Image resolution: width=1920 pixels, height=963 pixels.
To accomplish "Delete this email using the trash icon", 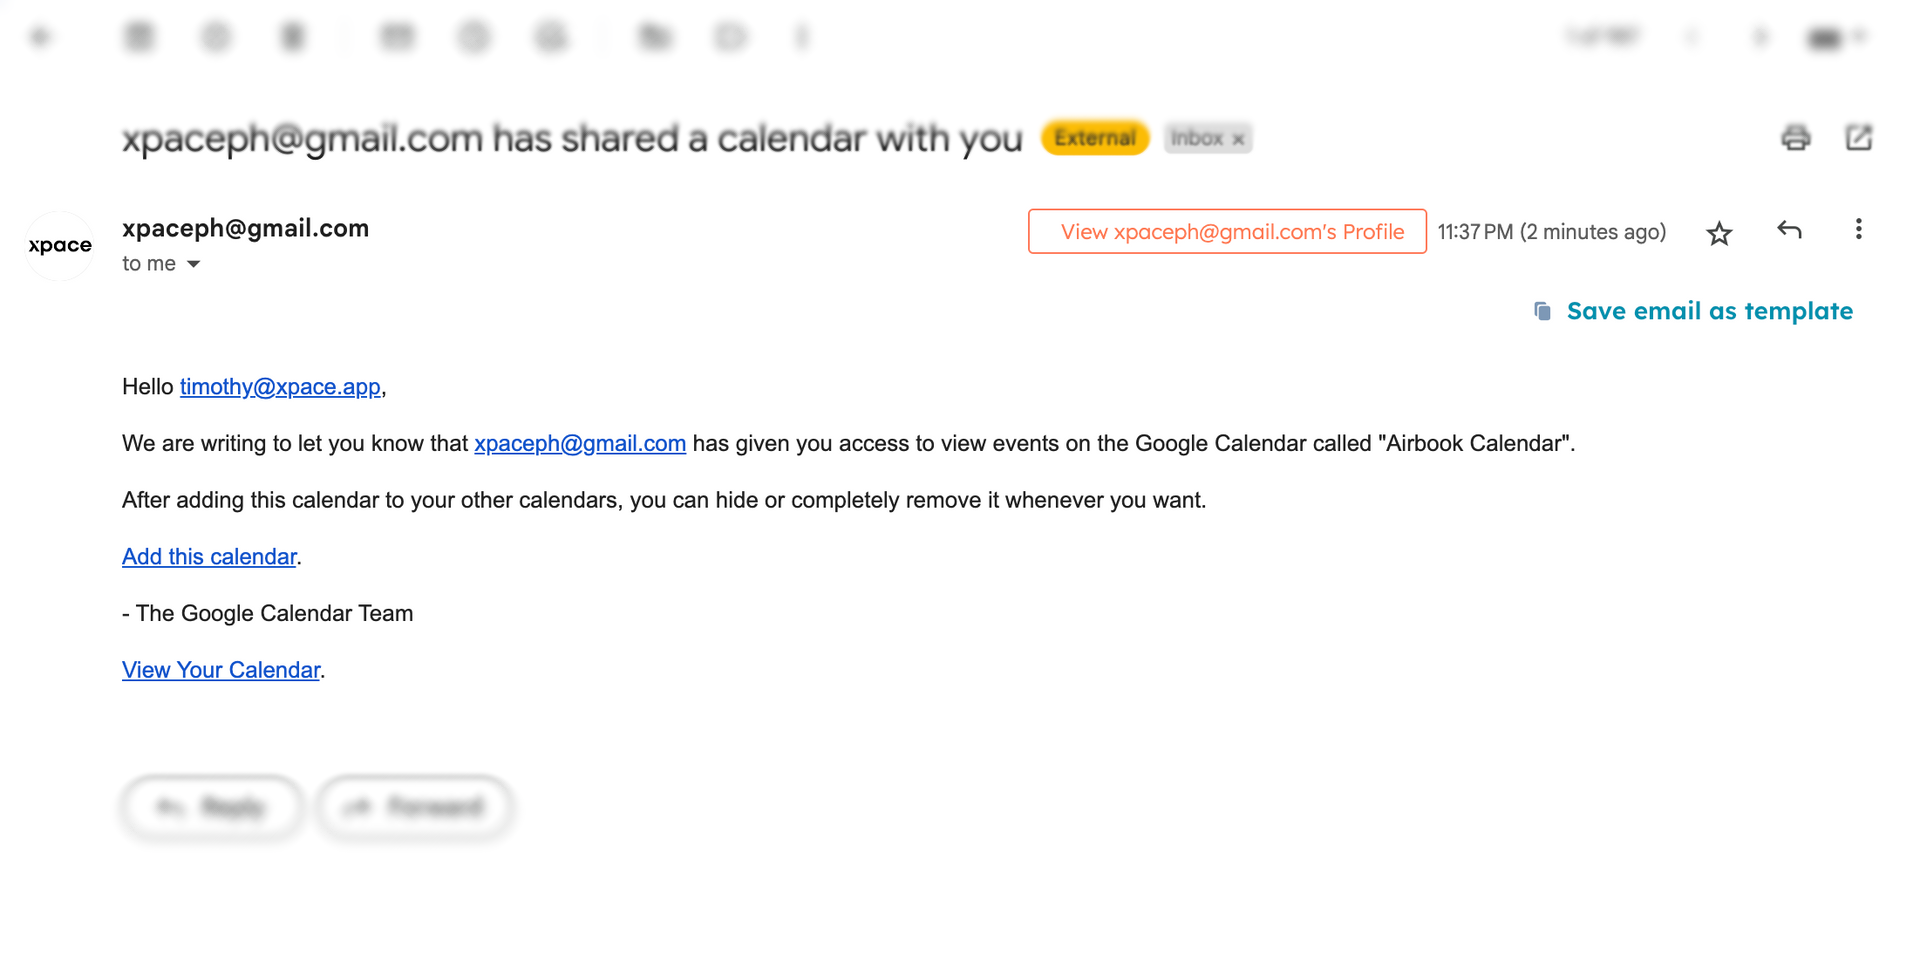I will [x=292, y=37].
